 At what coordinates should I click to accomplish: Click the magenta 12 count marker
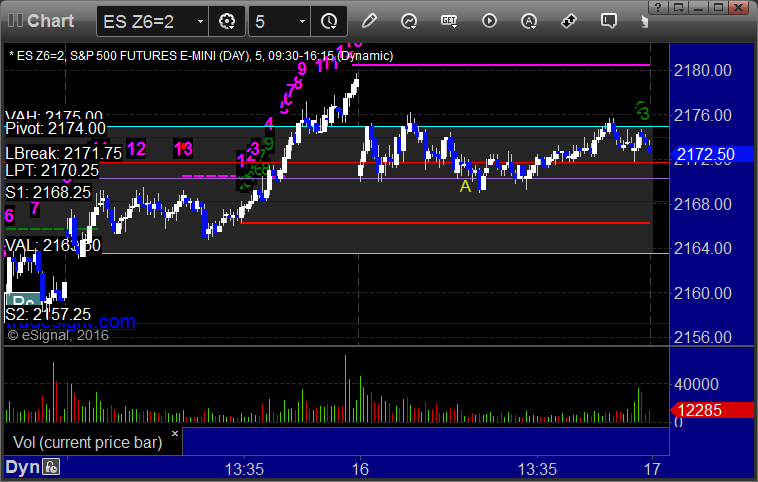point(136,149)
